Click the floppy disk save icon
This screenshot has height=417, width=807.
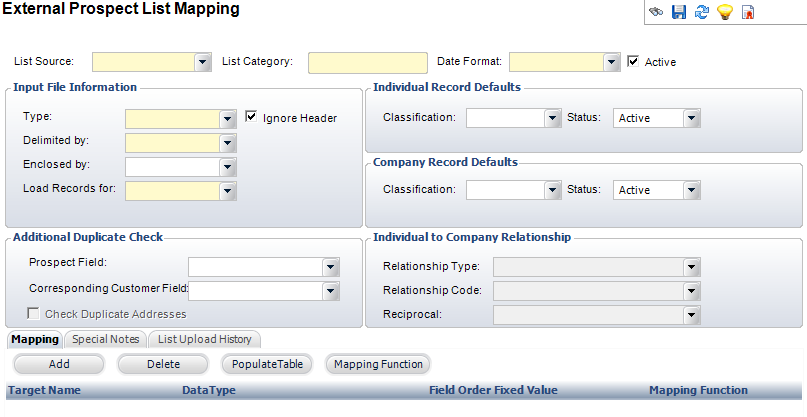679,12
